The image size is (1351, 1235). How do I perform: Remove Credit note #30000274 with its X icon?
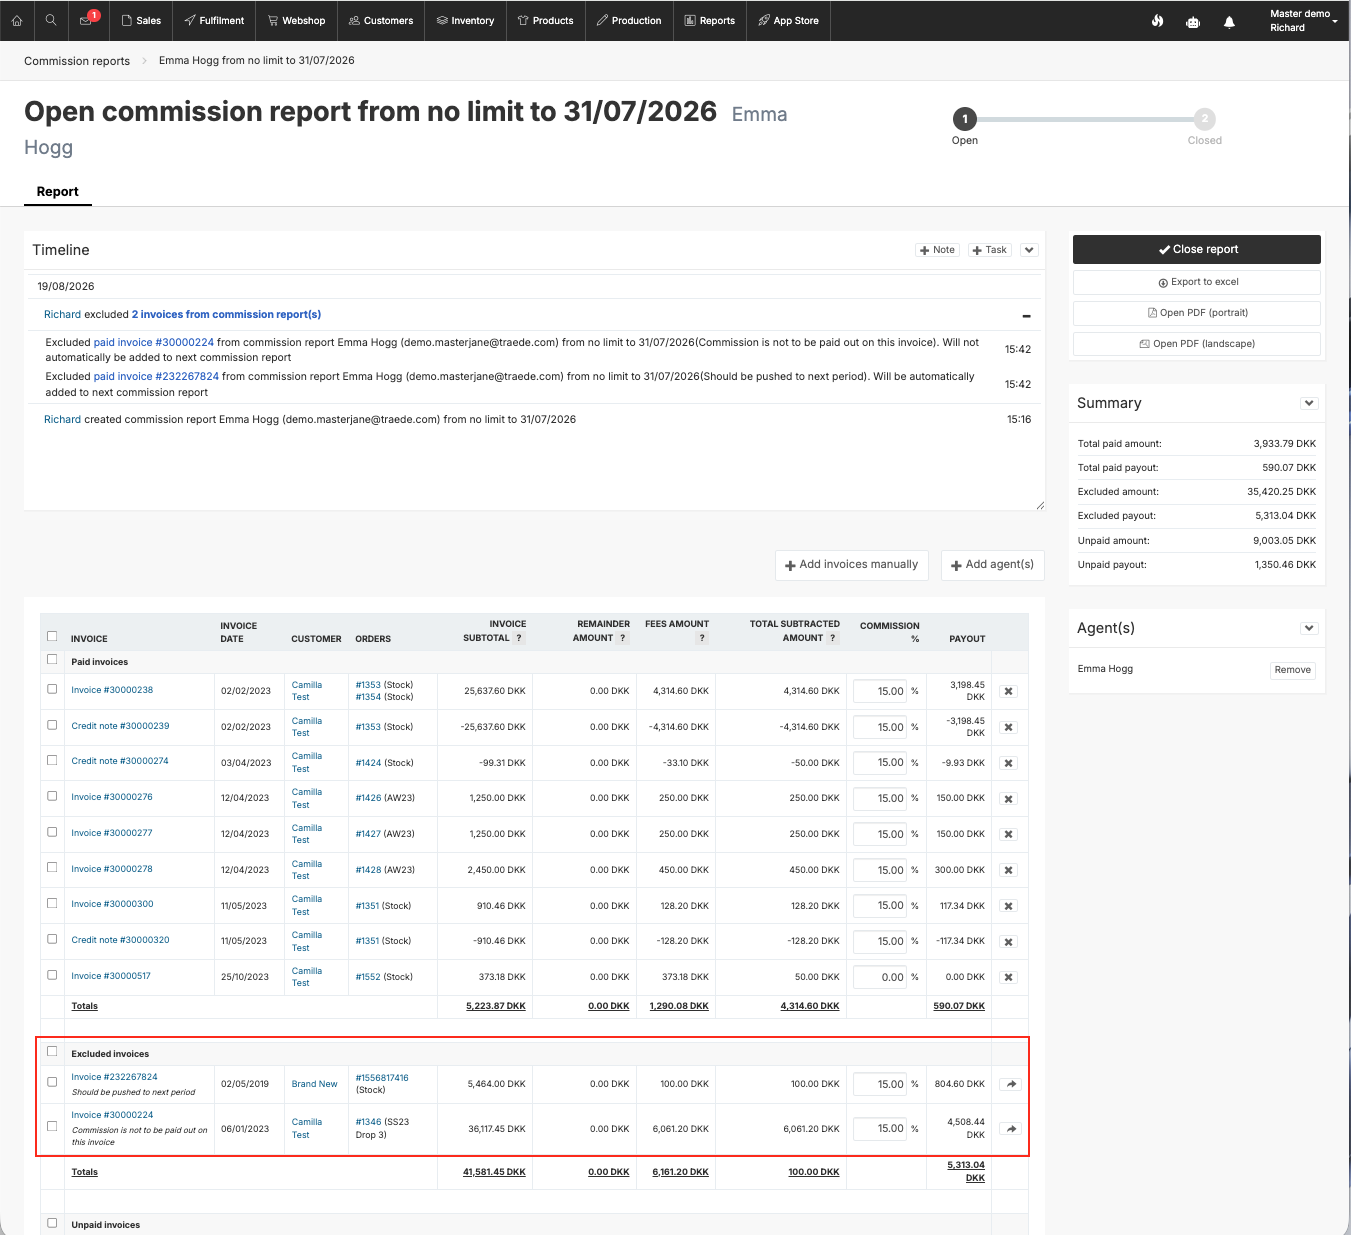pos(1009,763)
